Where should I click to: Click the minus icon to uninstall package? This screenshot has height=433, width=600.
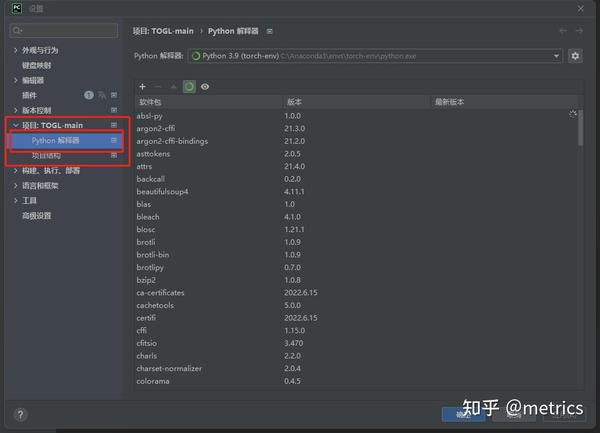[158, 87]
